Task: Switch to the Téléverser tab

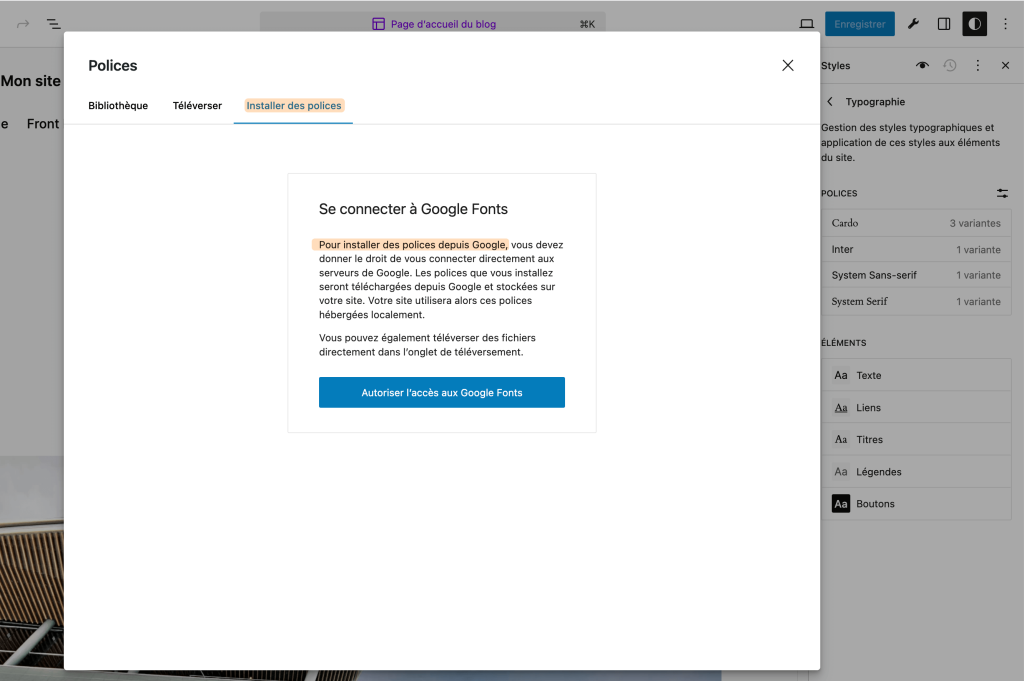Action: pyautogui.click(x=197, y=106)
